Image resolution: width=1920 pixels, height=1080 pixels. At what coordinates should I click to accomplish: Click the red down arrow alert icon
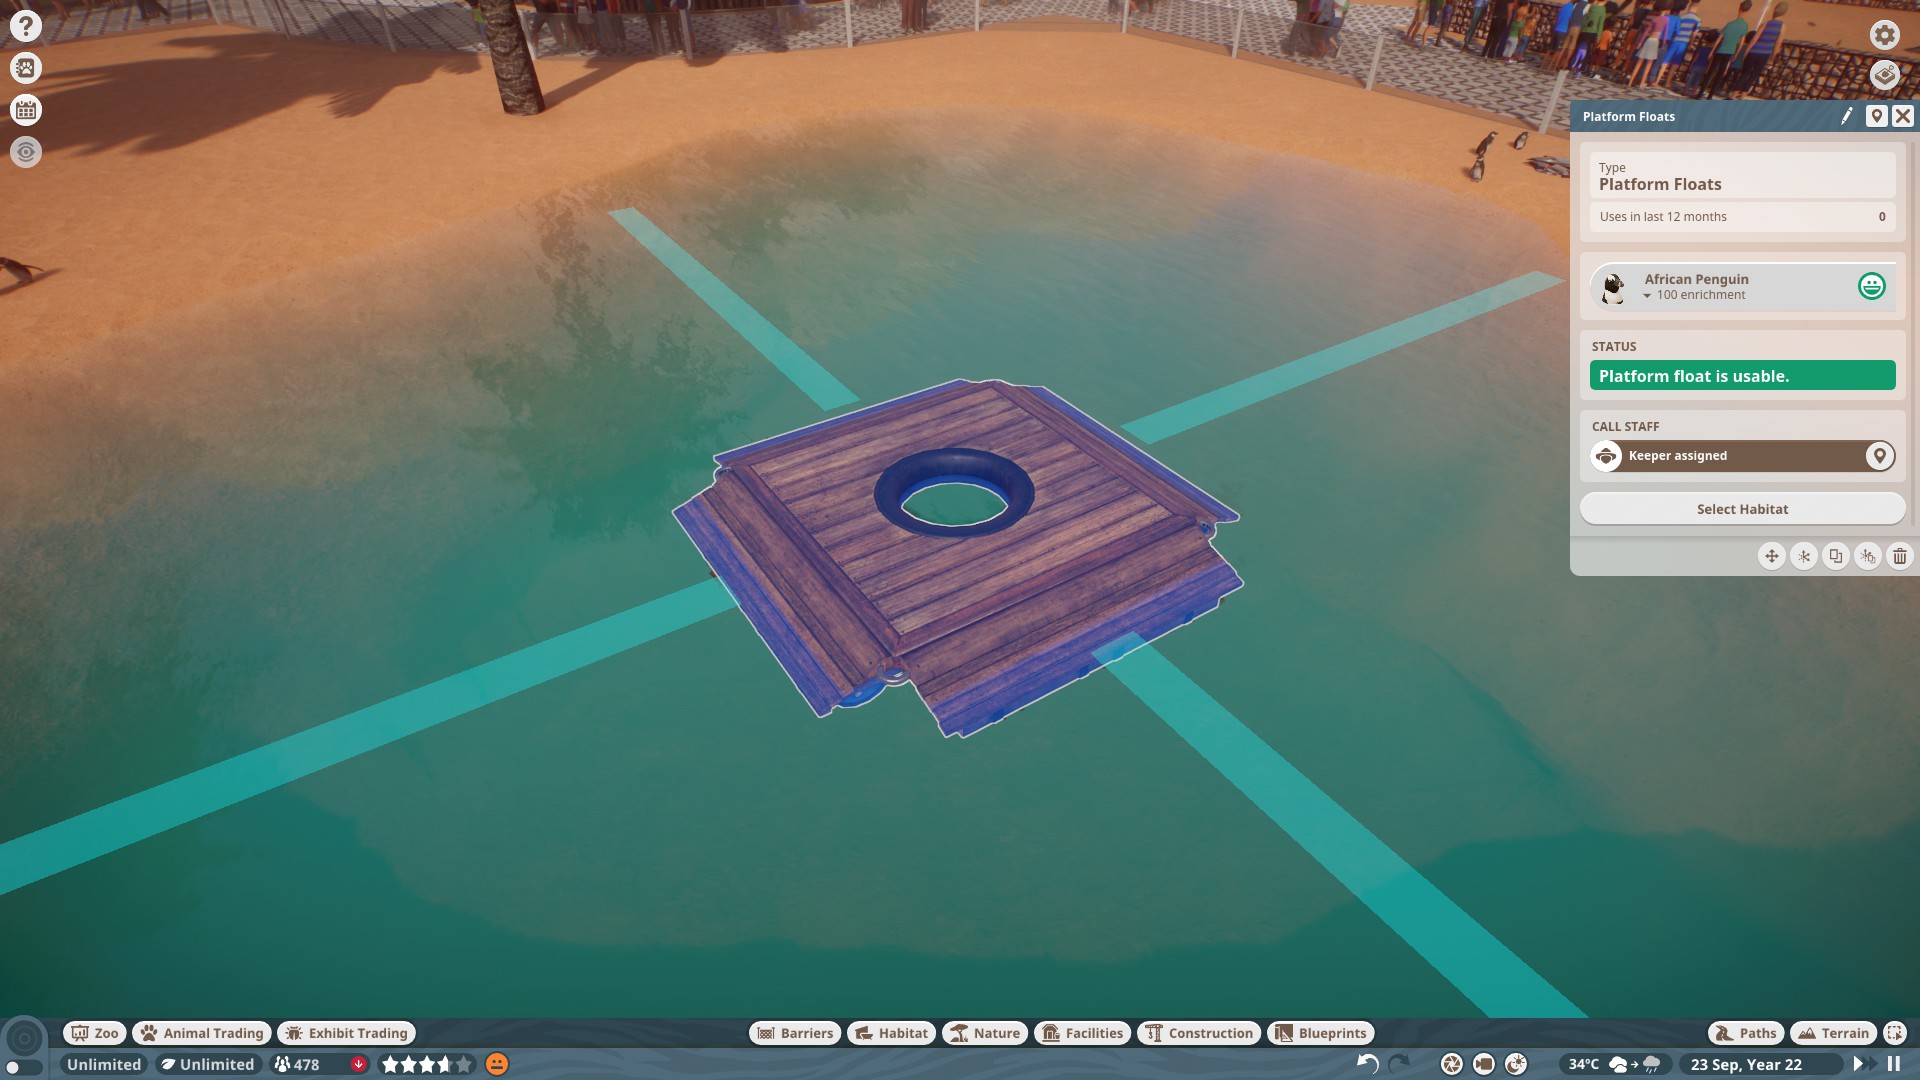(358, 1064)
